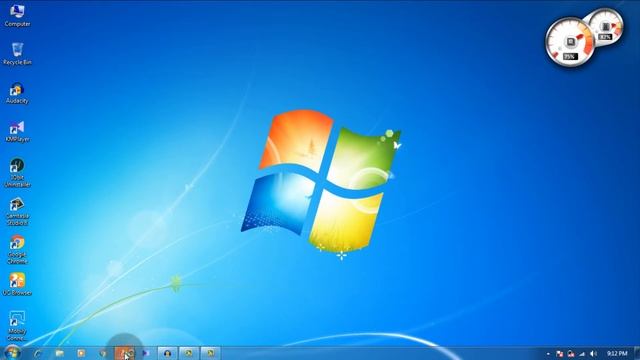Select the Computer desktop icon
640x360 pixels.
click(17, 16)
